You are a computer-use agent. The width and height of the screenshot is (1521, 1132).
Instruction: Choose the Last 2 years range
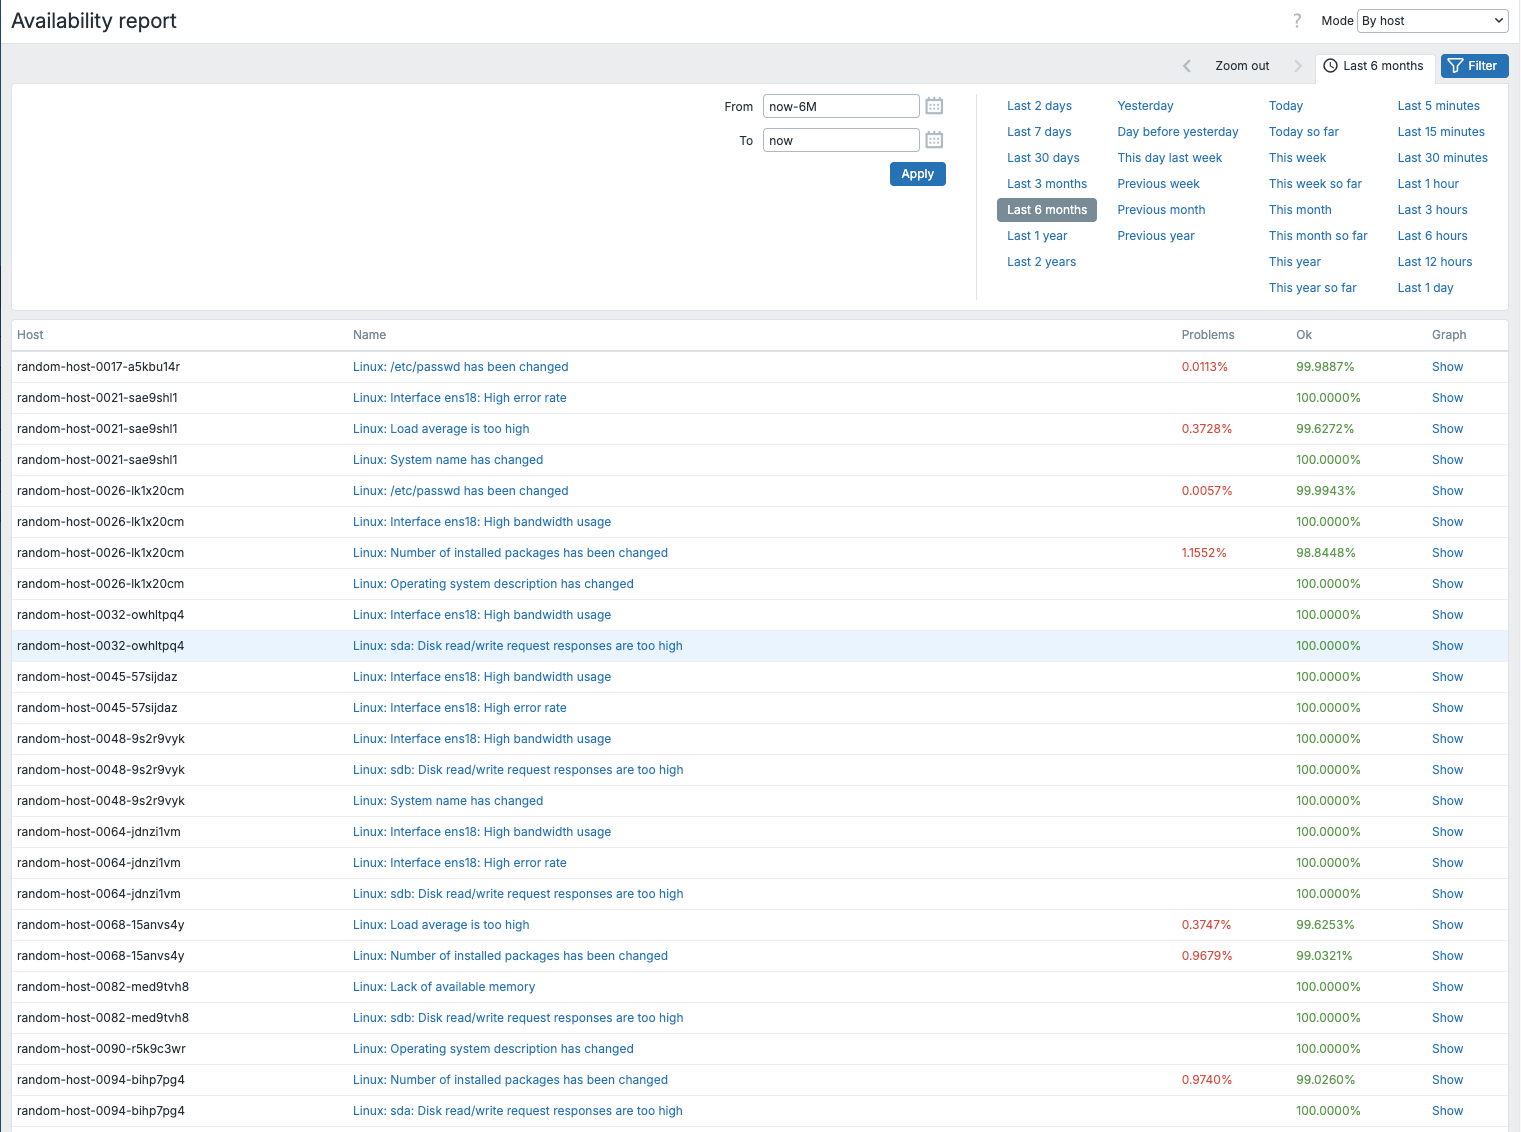coord(1041,262)
